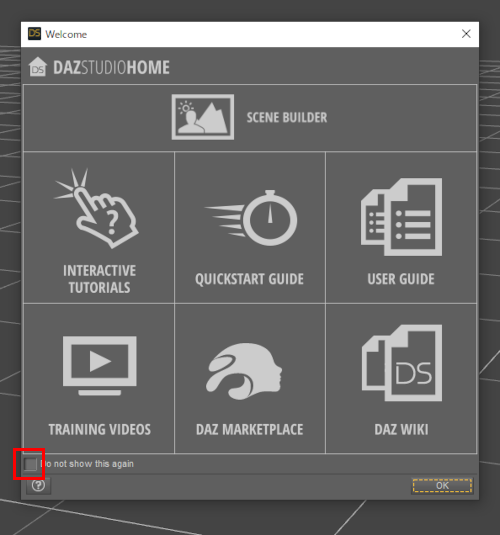
Task: Click OK to dismiss the Welcome dialog
Action: coord(442,486)
